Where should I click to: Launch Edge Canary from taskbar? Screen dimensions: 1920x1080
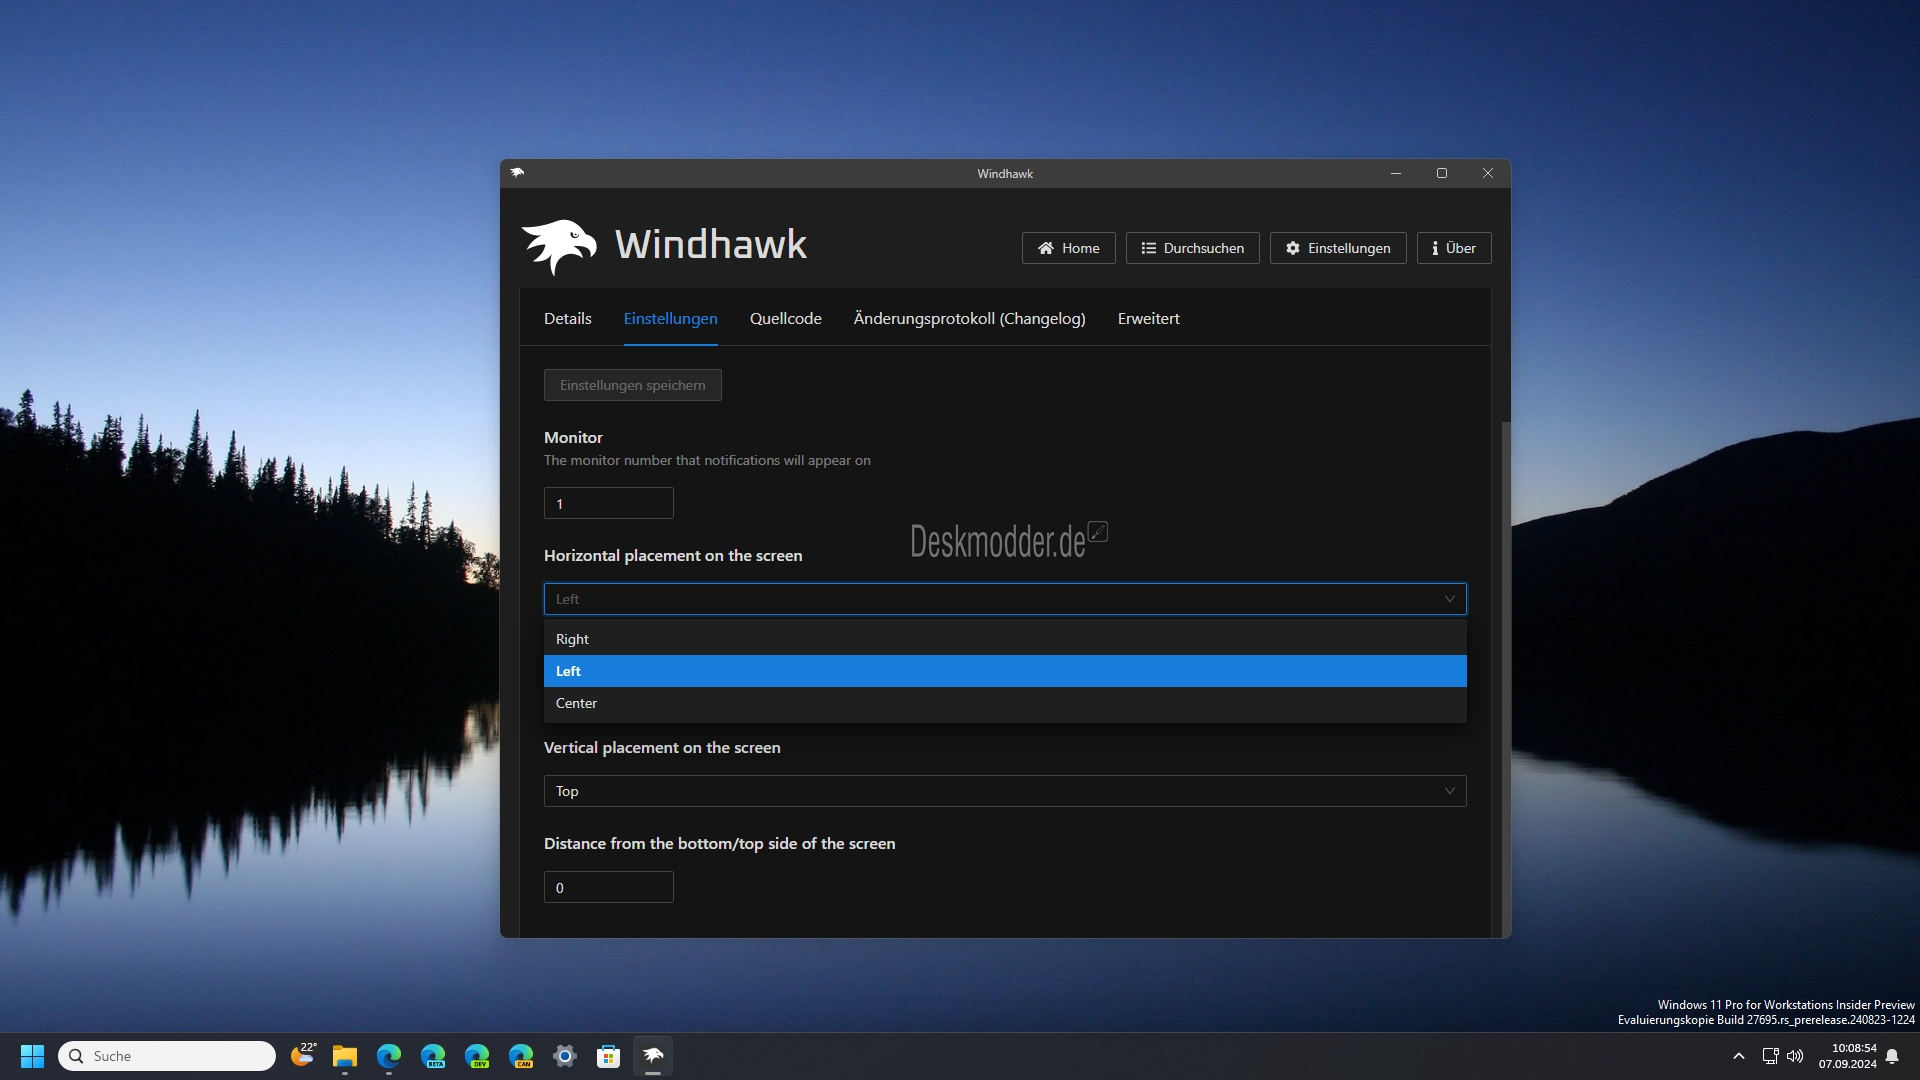[521, 1056]
